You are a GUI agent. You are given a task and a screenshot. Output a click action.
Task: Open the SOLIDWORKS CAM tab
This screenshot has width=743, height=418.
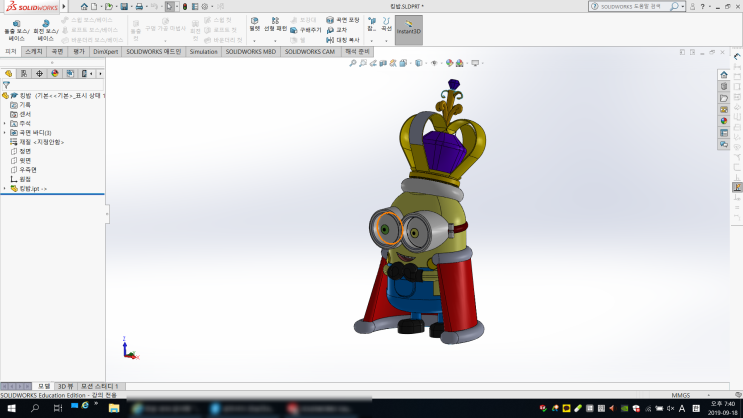tap(310, 52)
